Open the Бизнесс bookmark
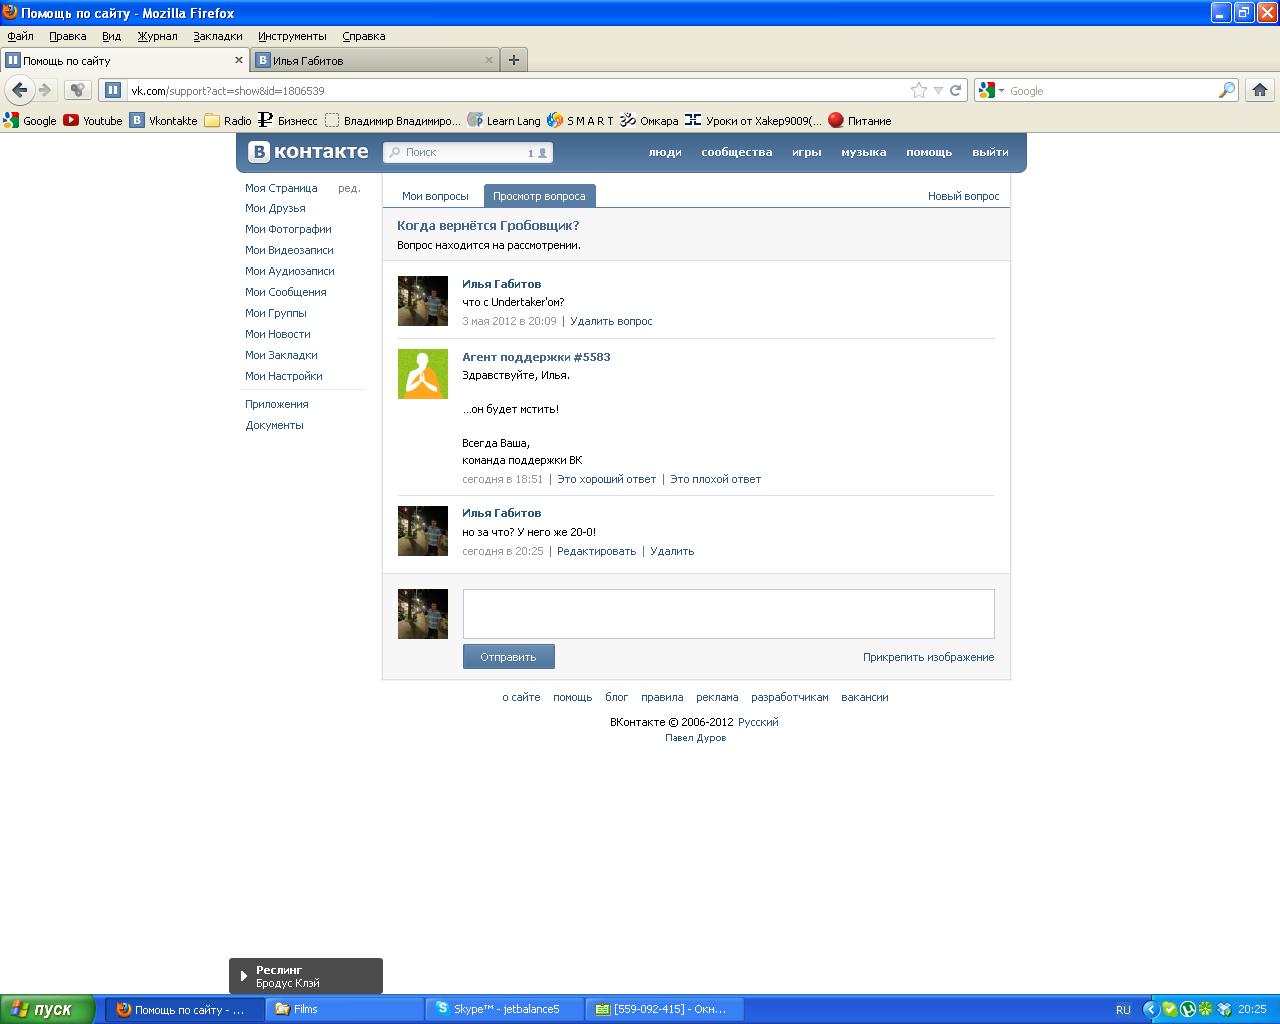Image resolution: width=1280 pixels, height=1024 pixels. [288, 120]
